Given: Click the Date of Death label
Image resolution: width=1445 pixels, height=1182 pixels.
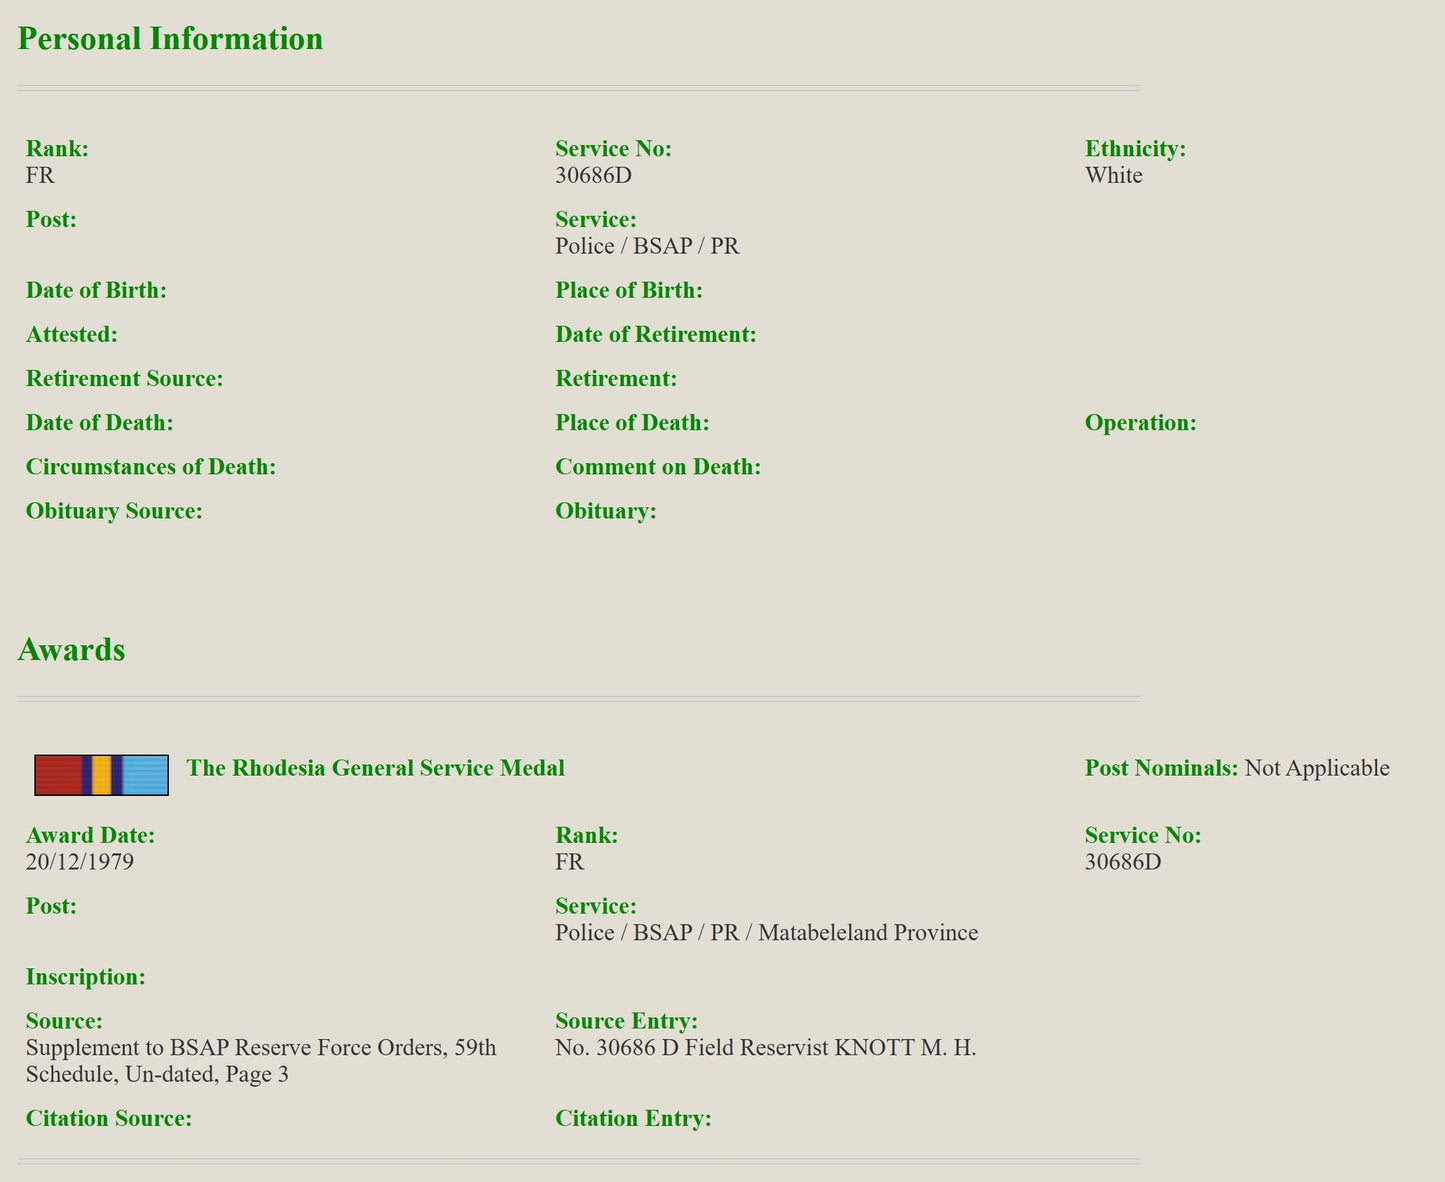Looking at the screenshot, I should tap(100, 422).
